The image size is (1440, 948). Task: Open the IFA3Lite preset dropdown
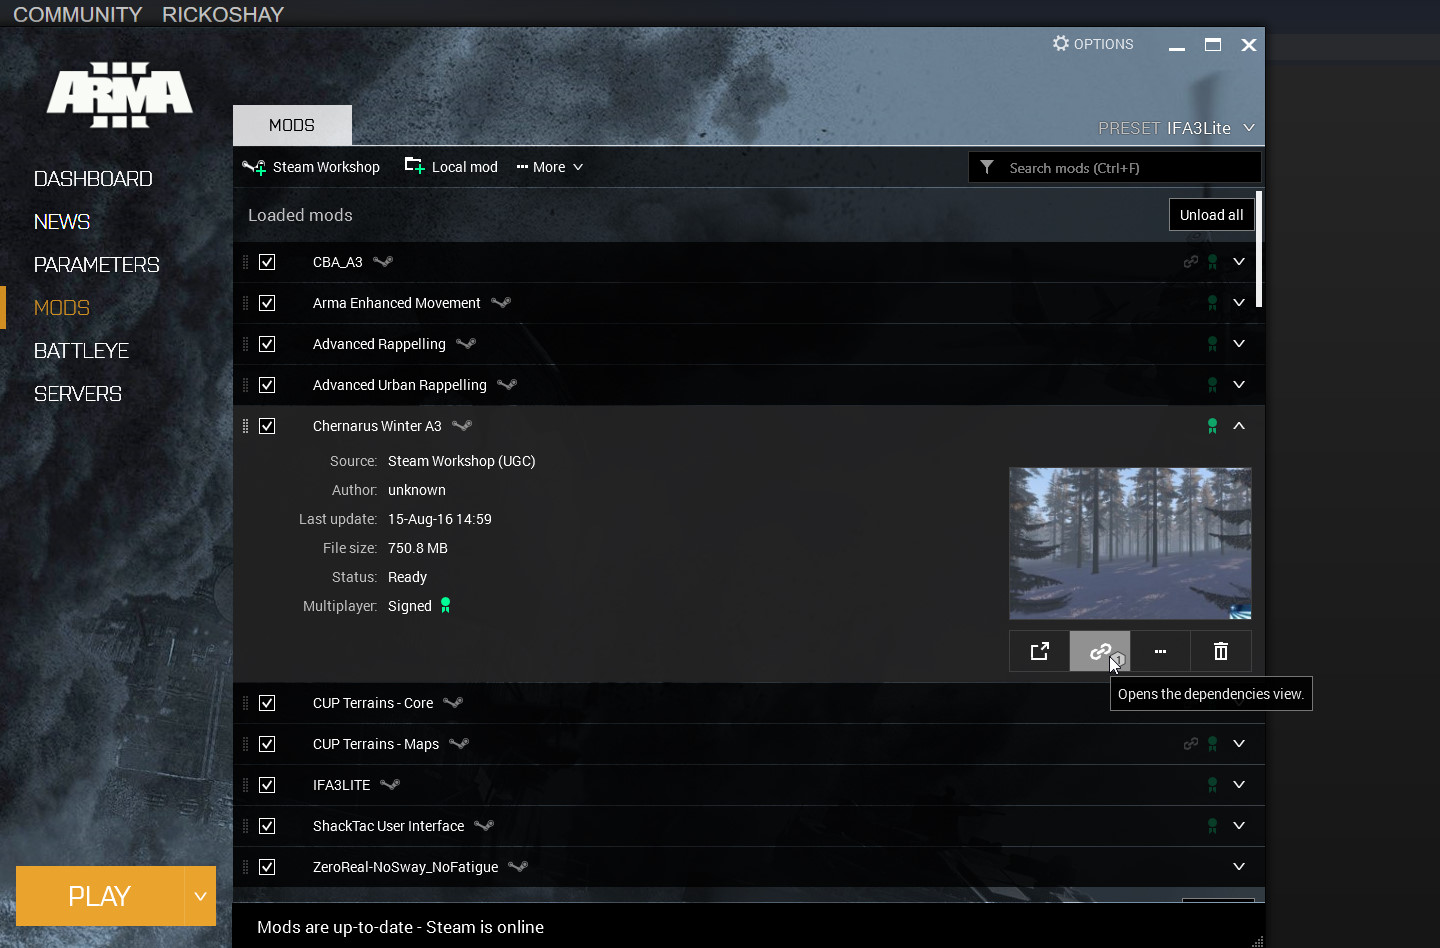click(x=1249, y=128)
